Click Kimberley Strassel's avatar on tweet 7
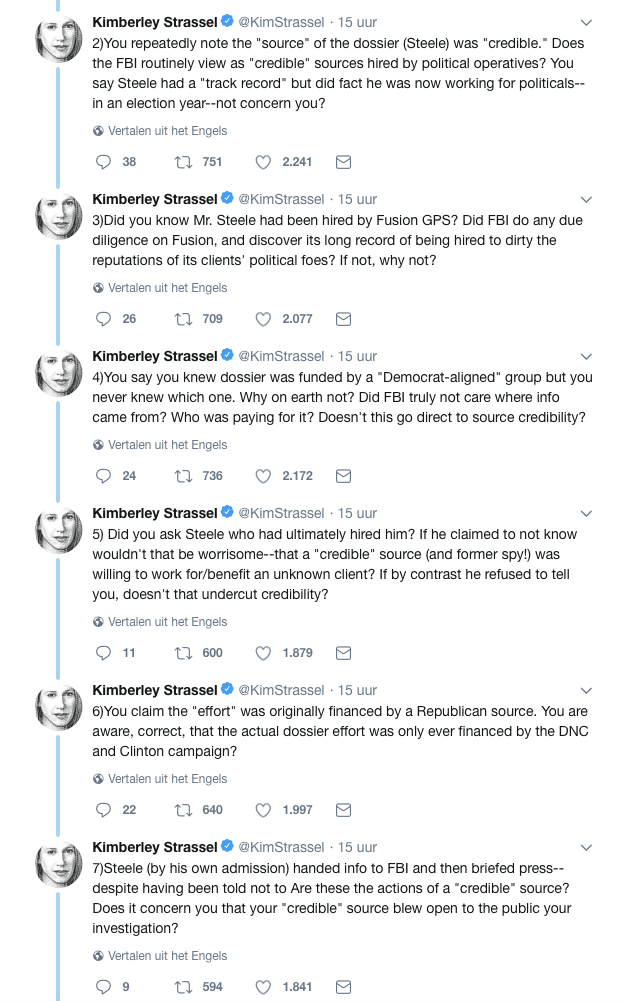The image size is (628, 1001). click(59, 868)
